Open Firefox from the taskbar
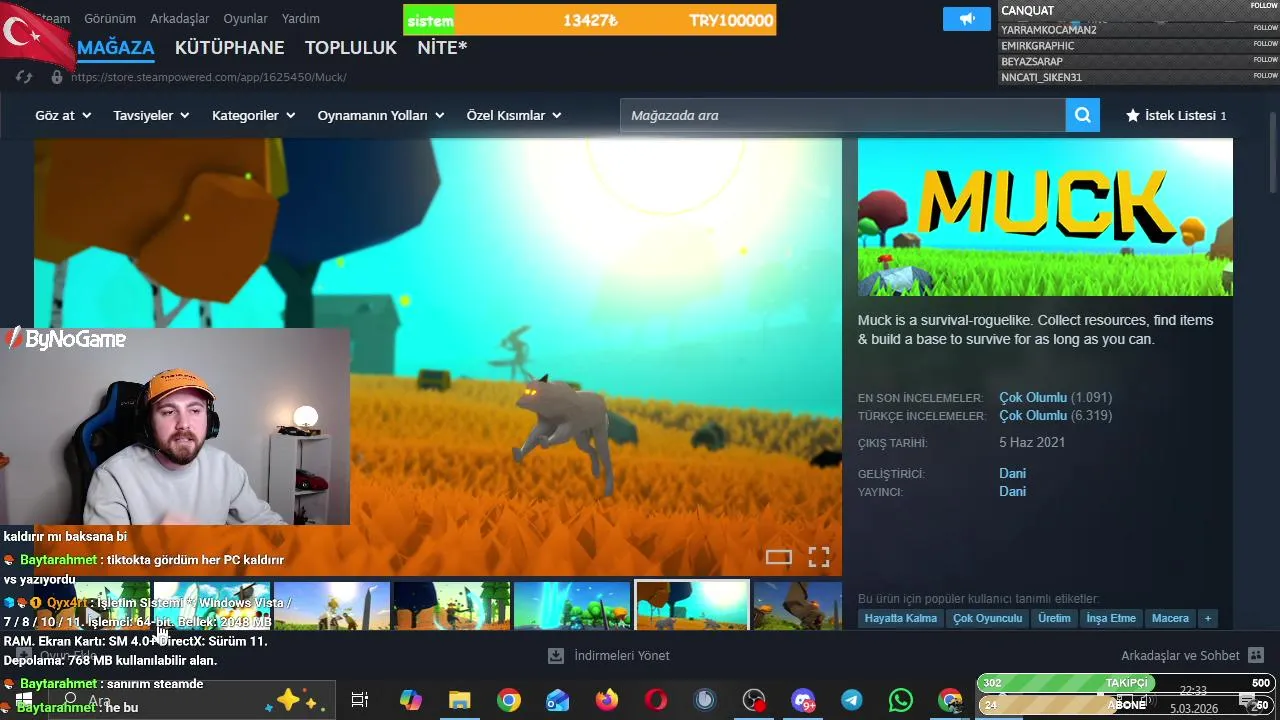The height and width of the screenshot is (720, 1280). tap(607, 700)
